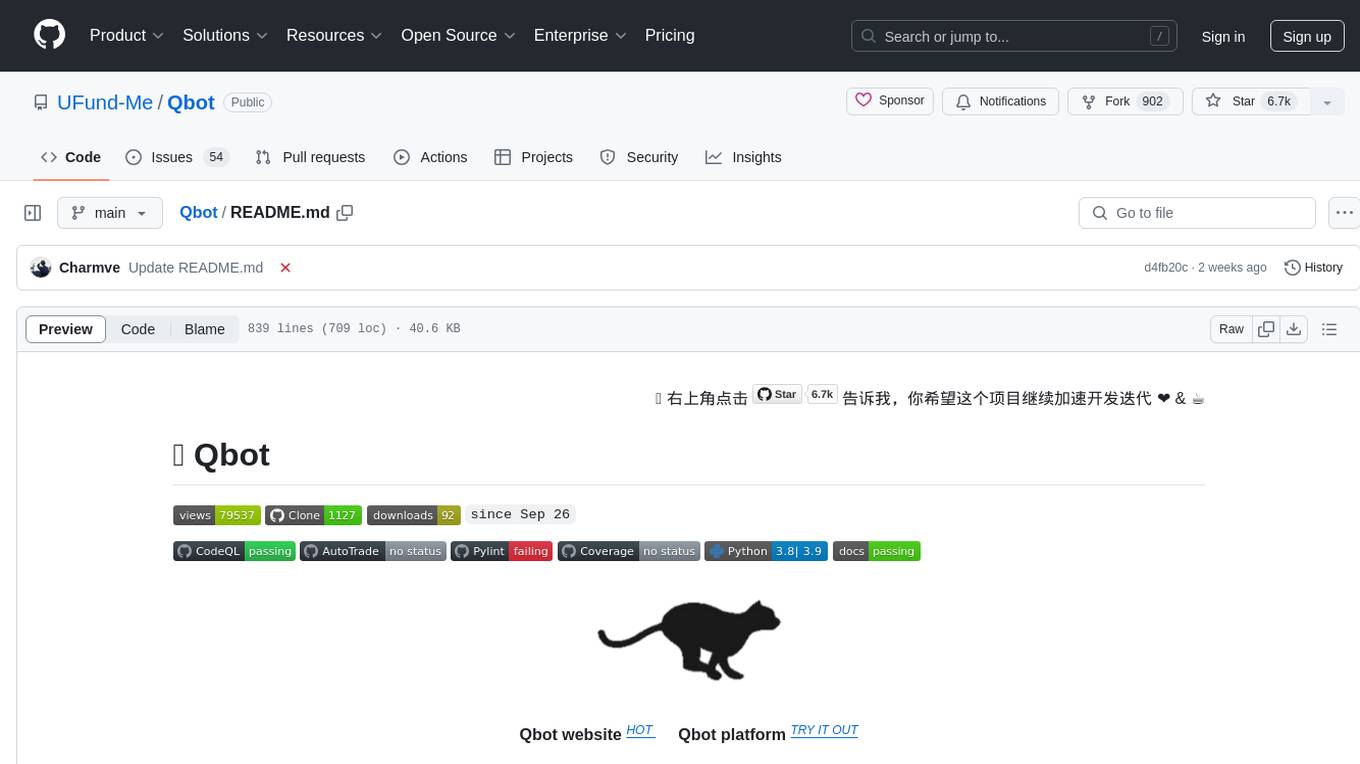Click the Clone 1127 badge
Image resolution: width=1360 pixels, height=764 pixels.
(313, 515)
